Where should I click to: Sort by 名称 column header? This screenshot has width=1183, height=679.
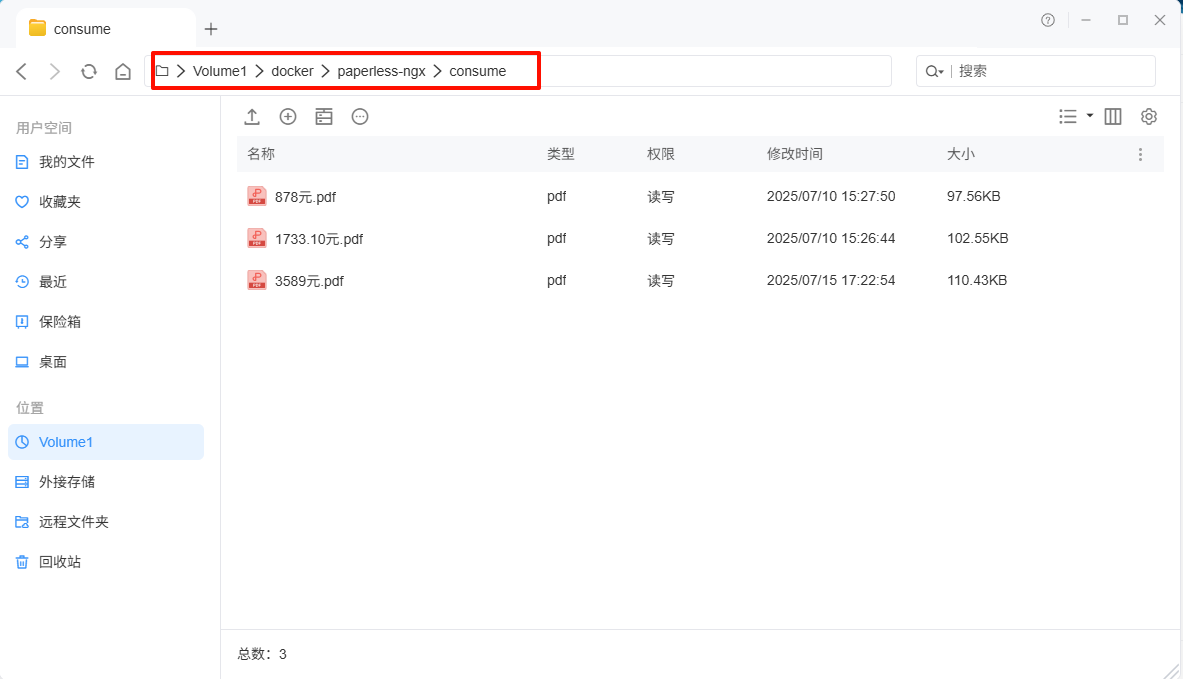click(x=261, y=154)
